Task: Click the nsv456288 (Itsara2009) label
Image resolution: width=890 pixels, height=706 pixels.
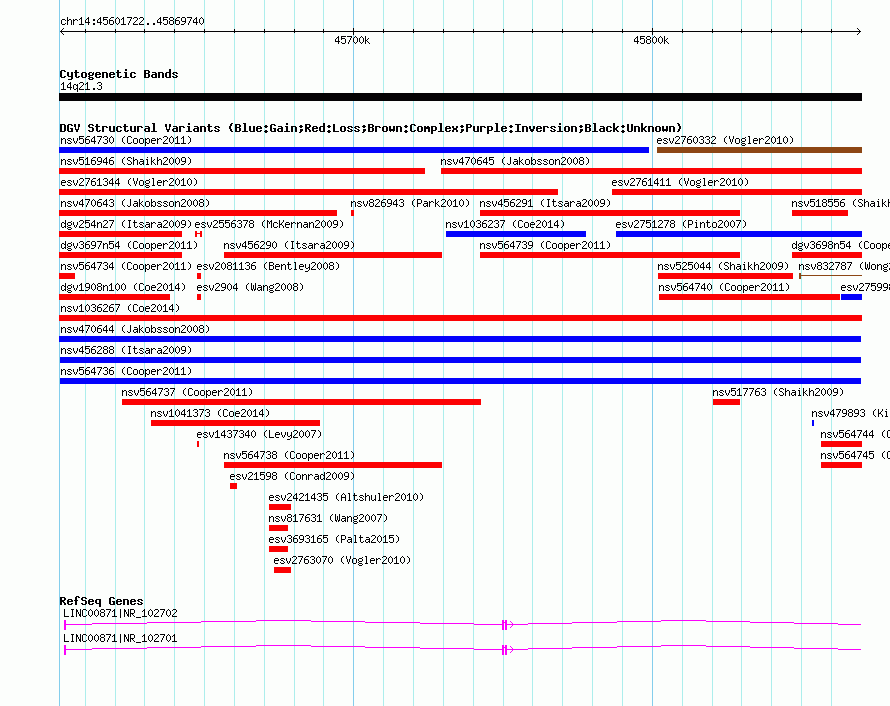Action: [x=126, y=350]
